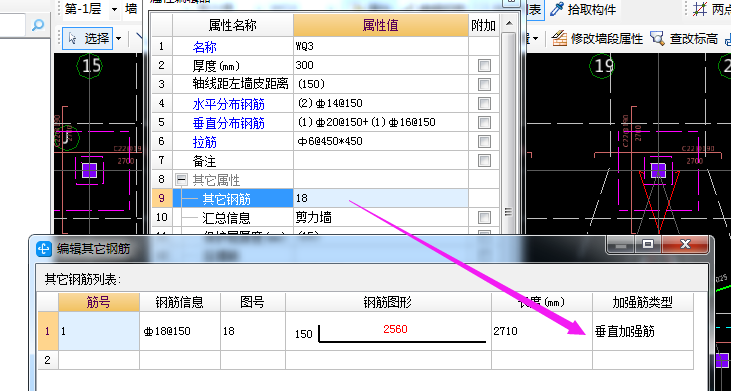Tick the 拉筋 附加 checkbox
Screen dimensions: 731x391
pyautogui.click(x=484, y=142)
